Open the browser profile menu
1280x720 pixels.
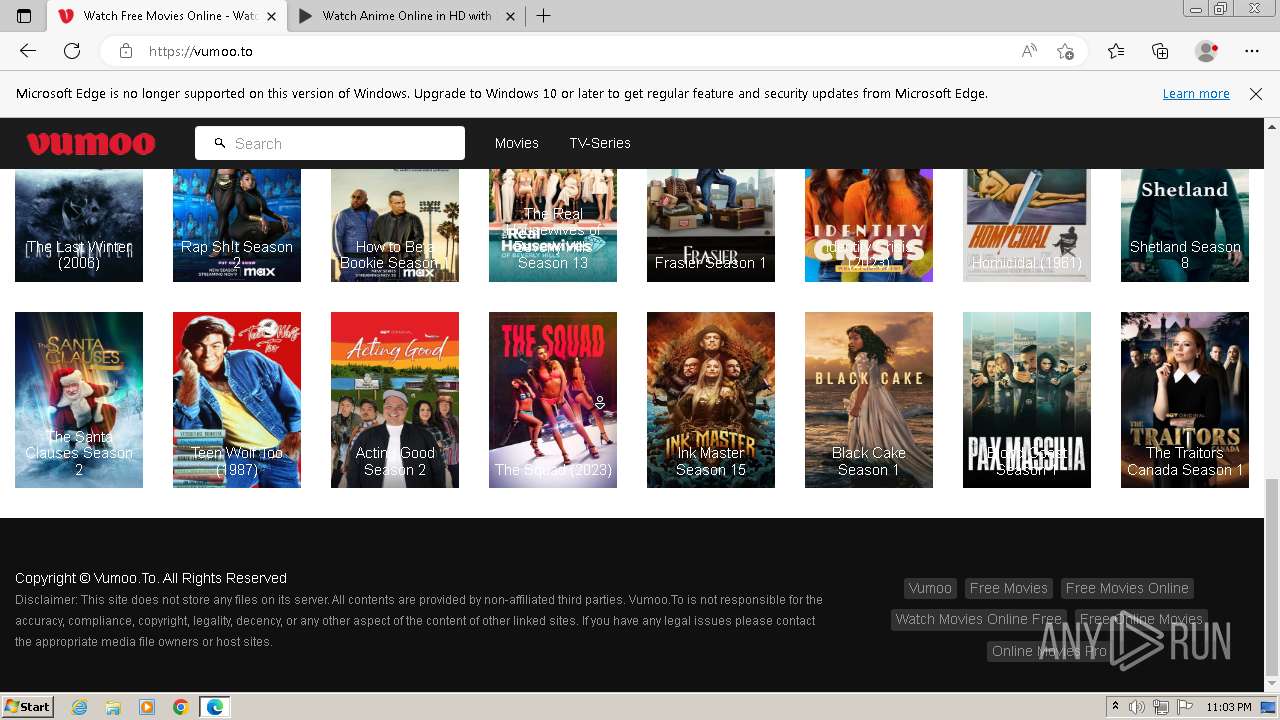pyautogui.click(x=1207, y=51)
